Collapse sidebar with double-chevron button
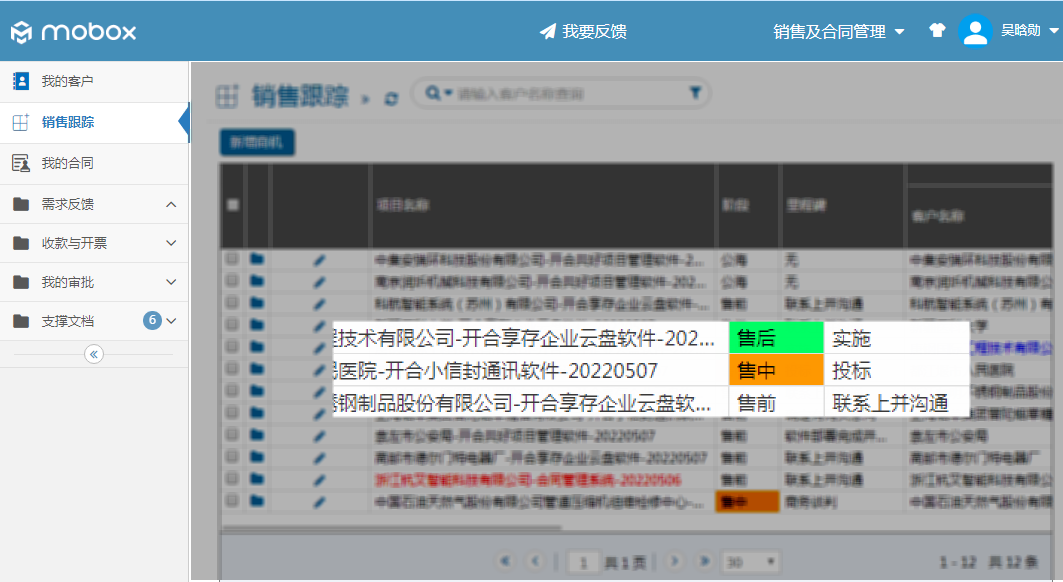1063x582 pixels. pyautogui.click(x=94, y=354)
